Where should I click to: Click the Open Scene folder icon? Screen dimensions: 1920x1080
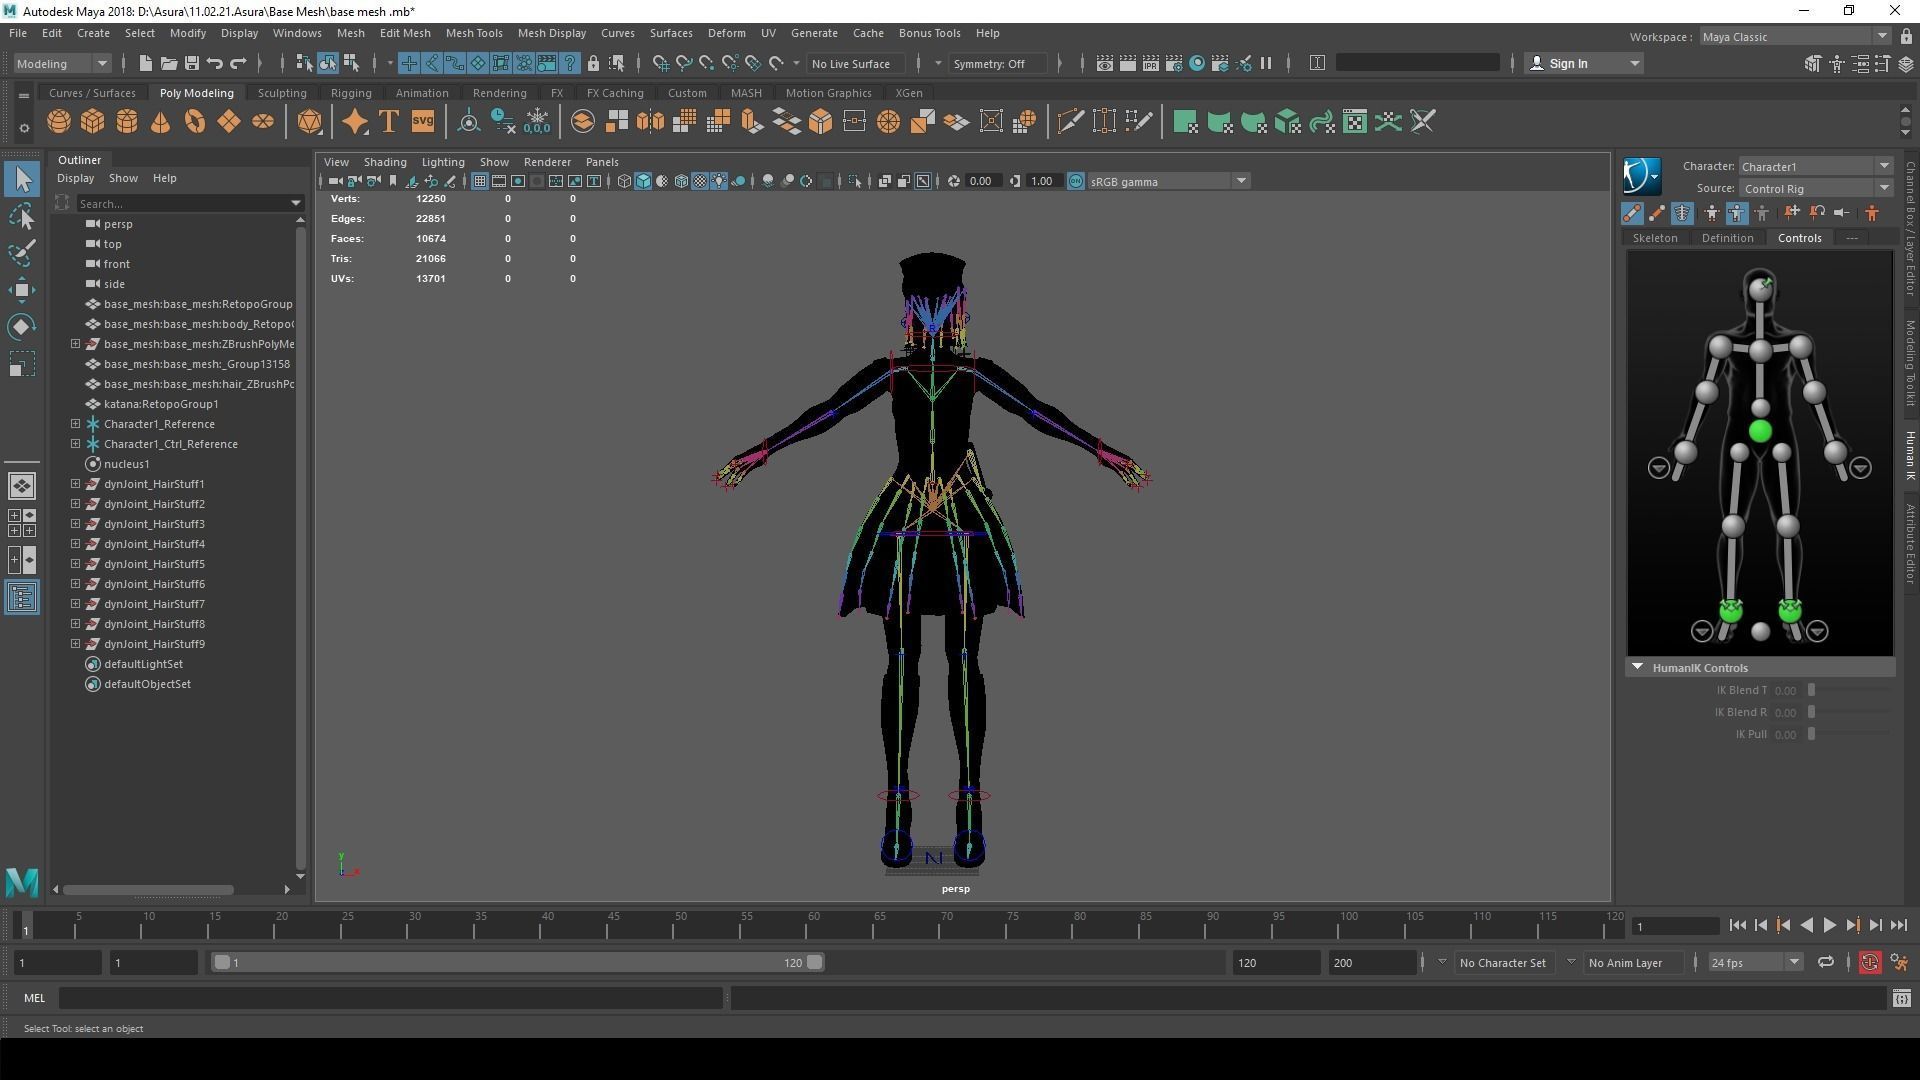169,64
